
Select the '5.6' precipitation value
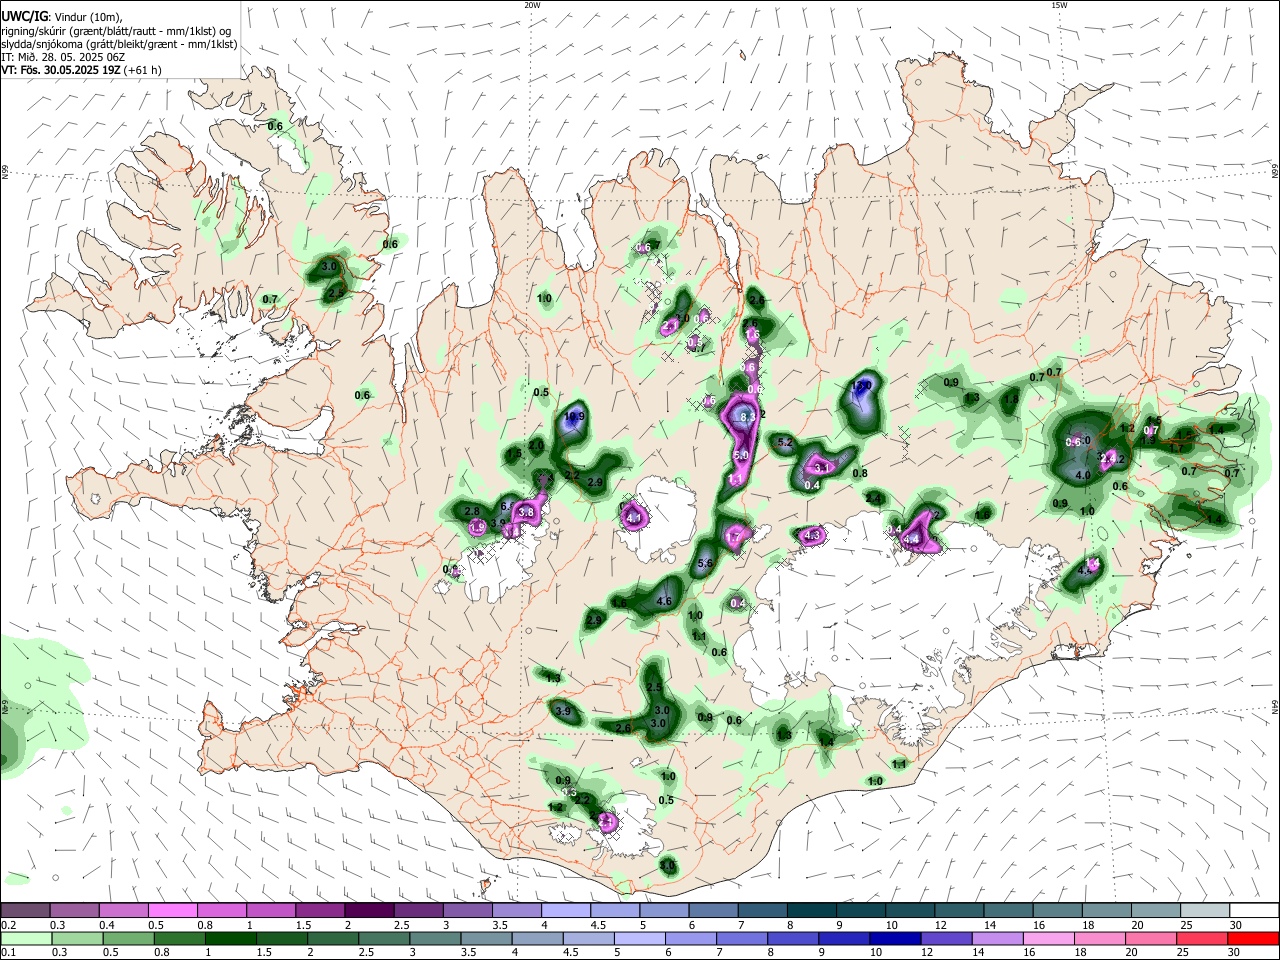click(704, 564)
